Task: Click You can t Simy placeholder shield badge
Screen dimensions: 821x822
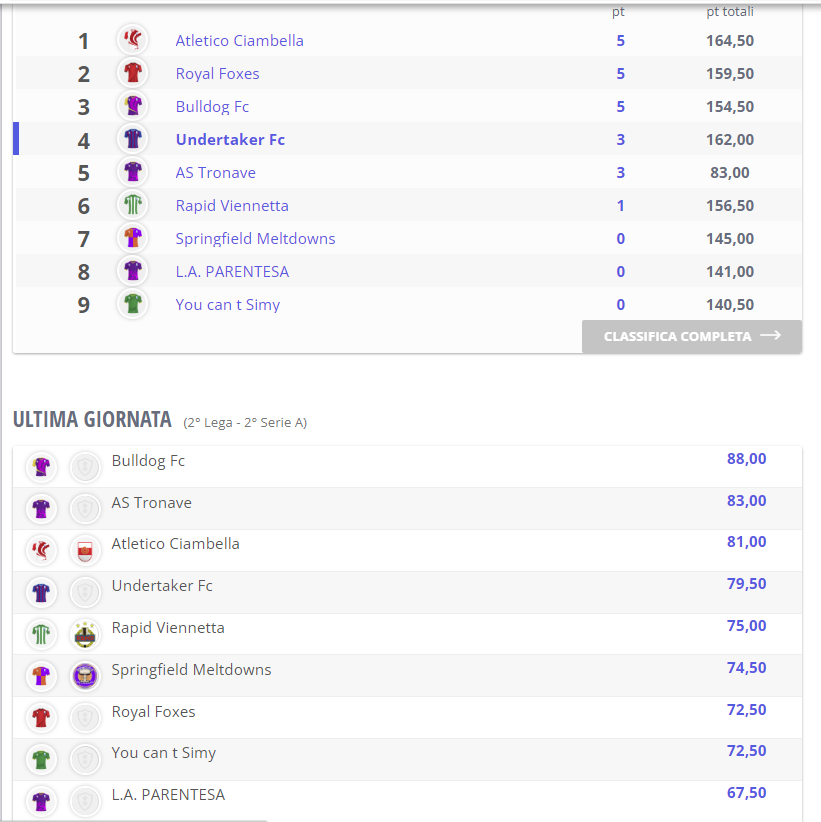Action: click(85, 760)
